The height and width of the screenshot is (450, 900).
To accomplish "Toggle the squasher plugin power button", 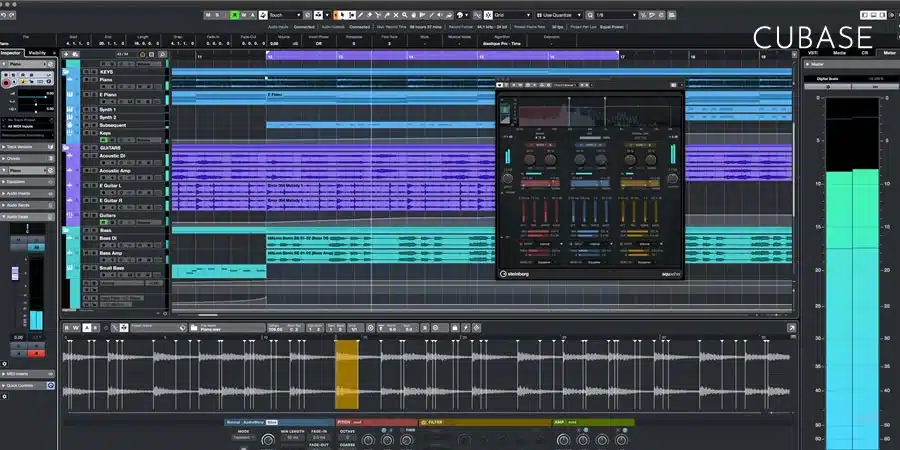I will click(x=499, y=84).
